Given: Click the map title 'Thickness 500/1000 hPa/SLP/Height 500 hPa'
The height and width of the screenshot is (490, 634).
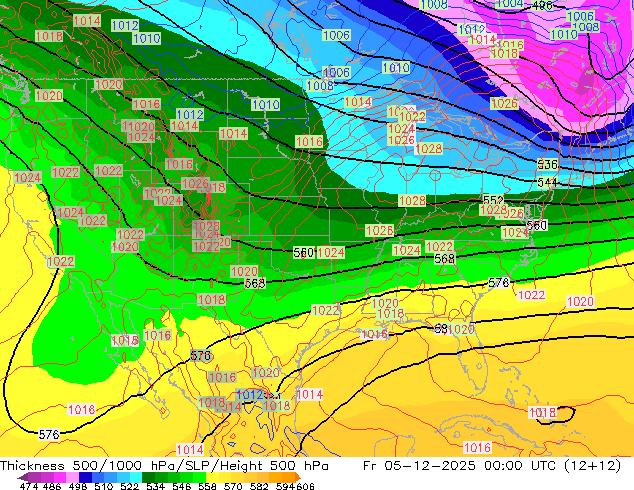Looking at the screenshot, I should coord(164,466).
